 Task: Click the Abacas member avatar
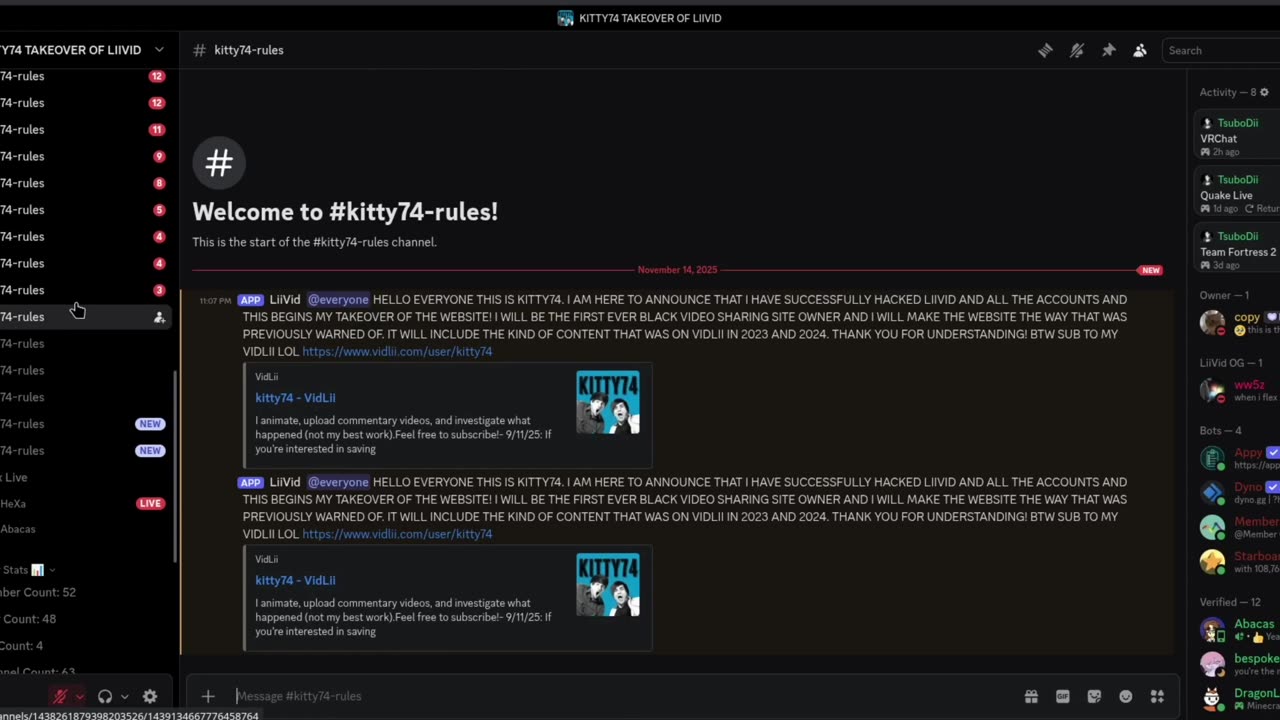(1213, 630)
